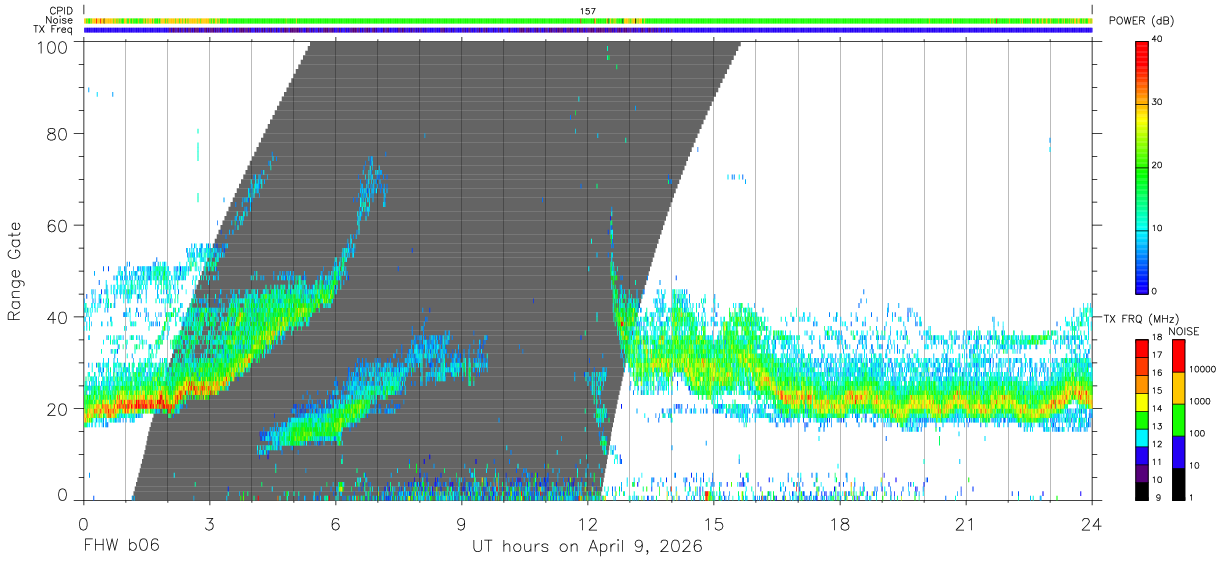Click the 80 range gate tick label
The height and width of the screenshot is (567, 1228).
point(58,133)
